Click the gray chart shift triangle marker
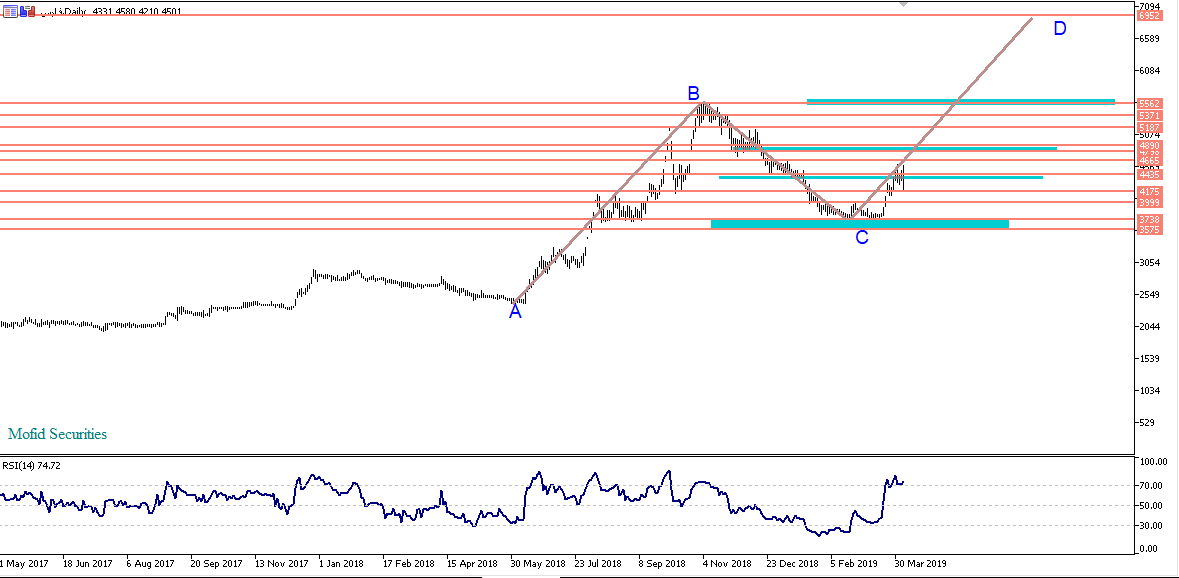The height and width of the screenshot is (578, 1179). tap(904, 4)
